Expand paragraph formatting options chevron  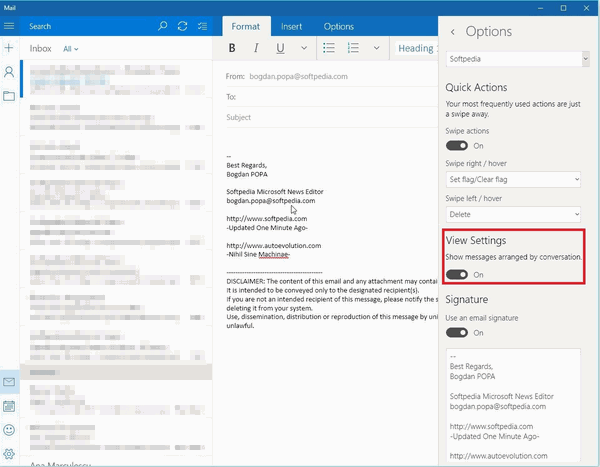[377, 48]
